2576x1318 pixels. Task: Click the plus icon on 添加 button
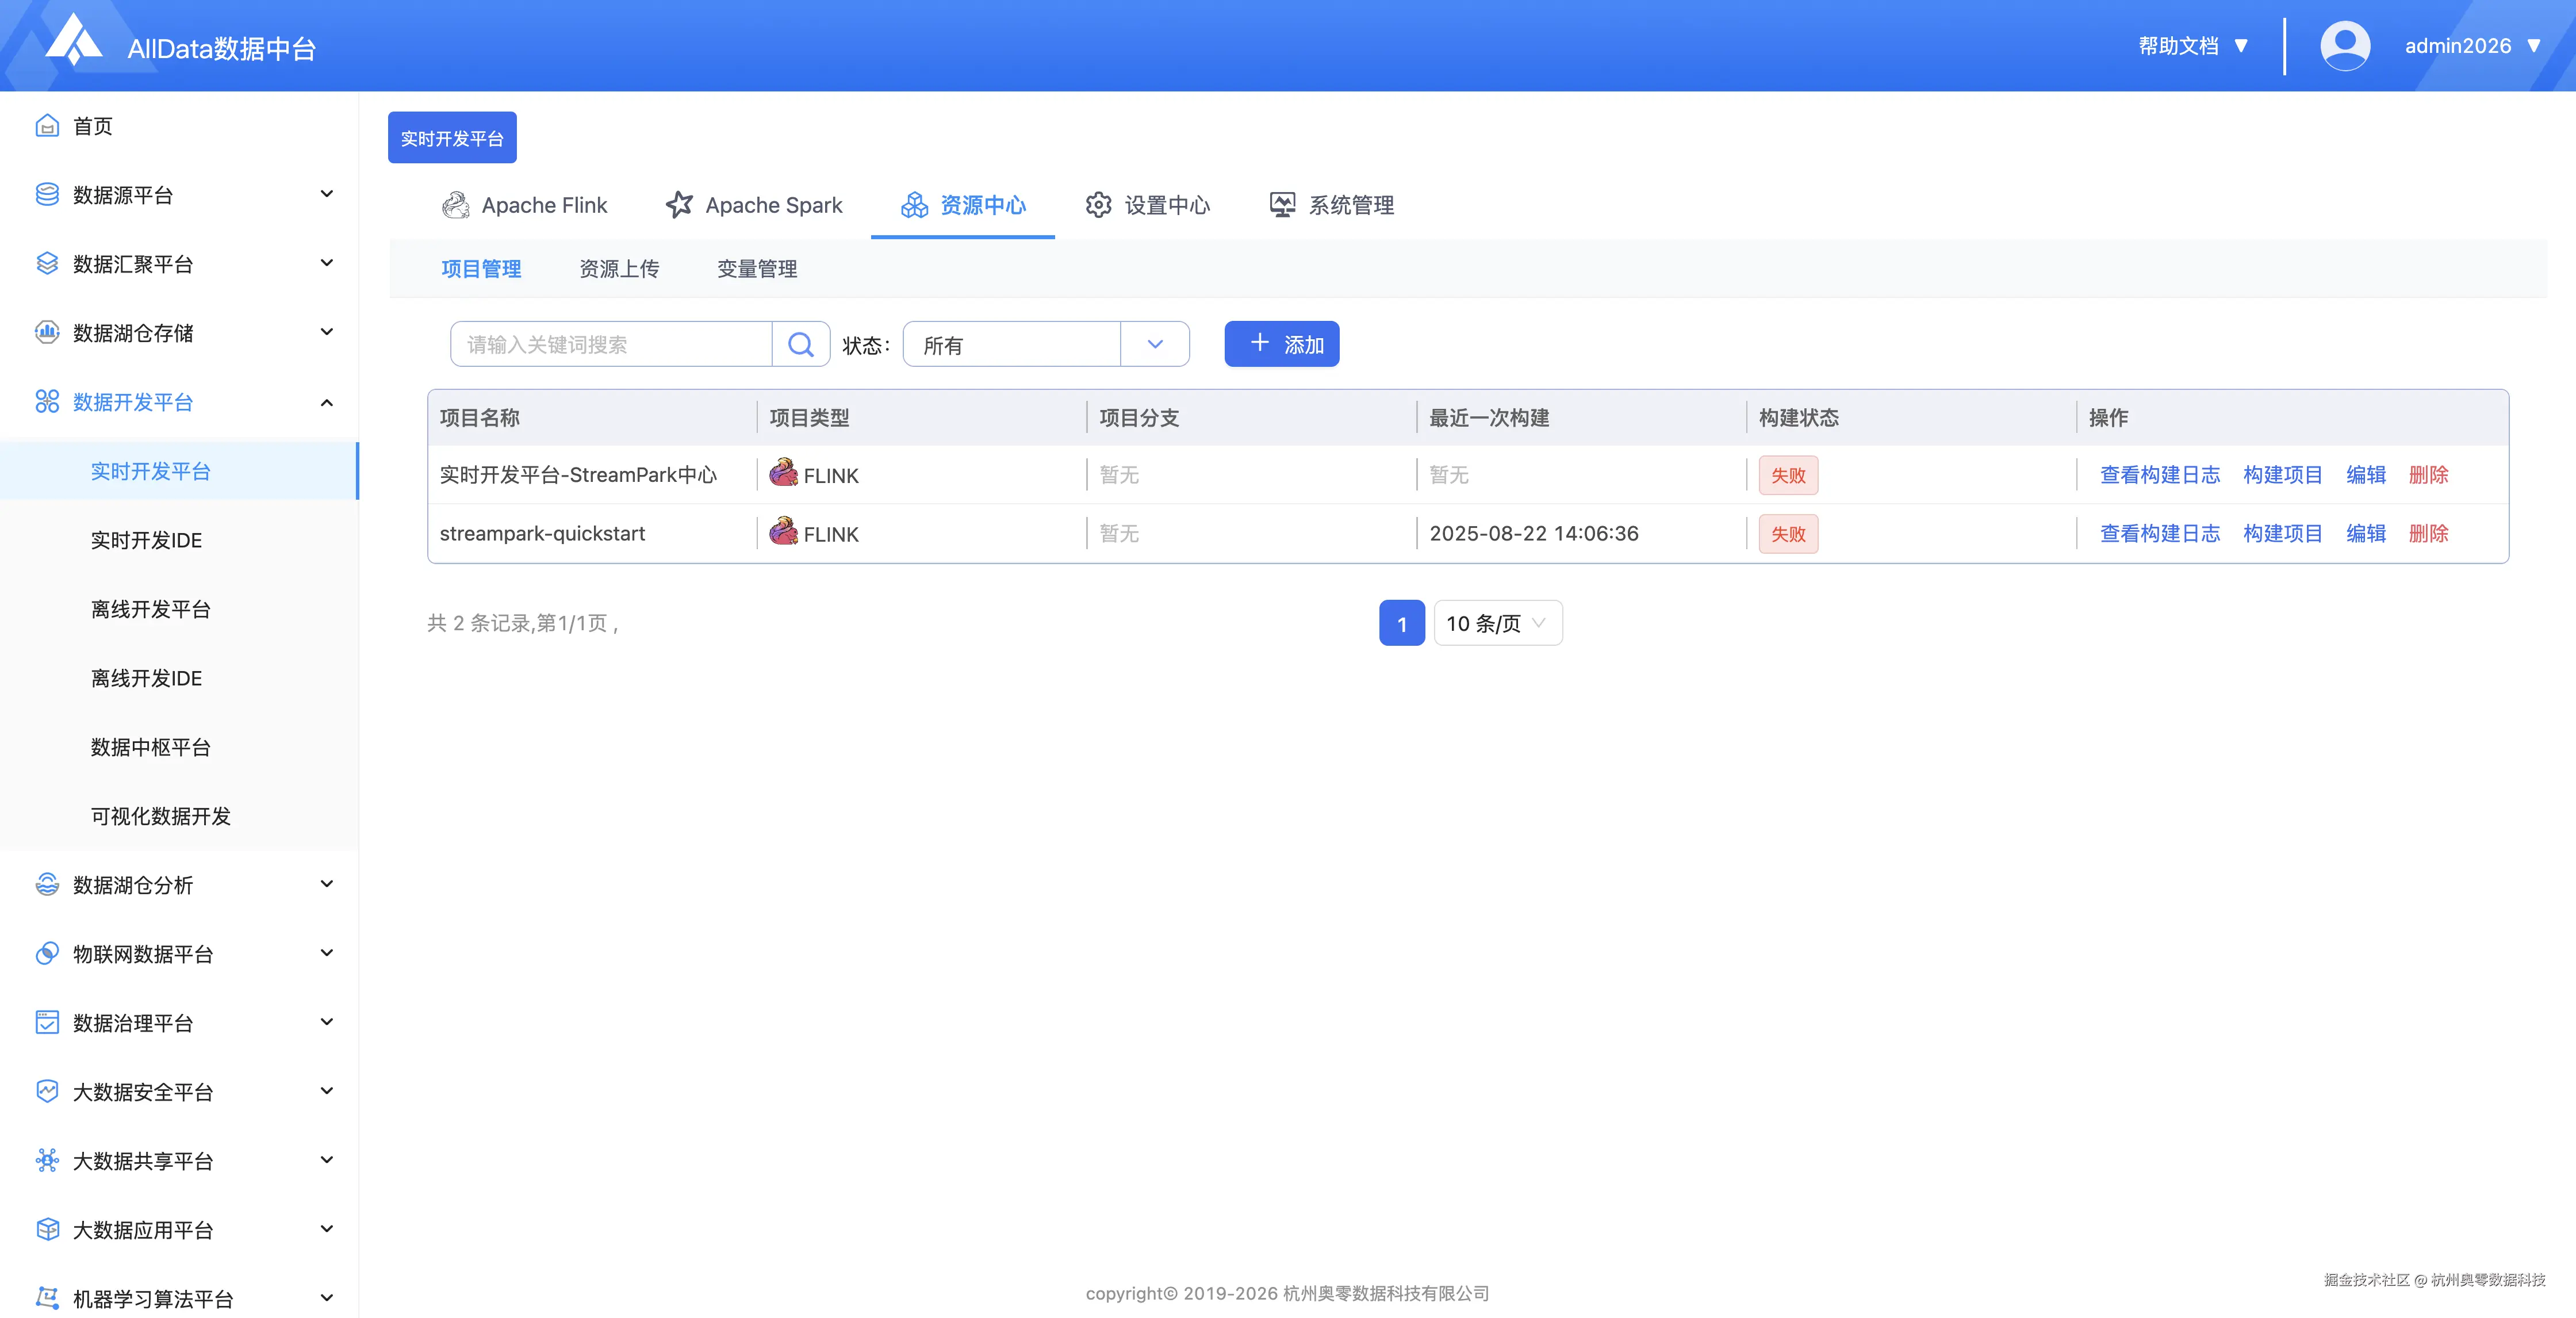[x=1260, y=343]
